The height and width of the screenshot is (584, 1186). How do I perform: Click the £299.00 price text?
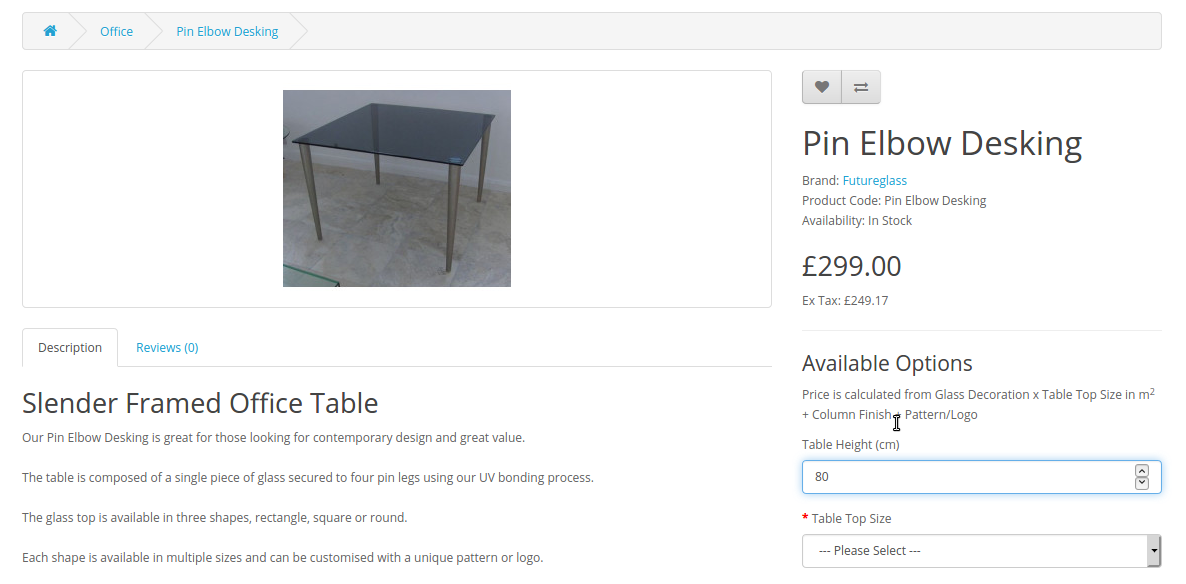tap(852, 266)
